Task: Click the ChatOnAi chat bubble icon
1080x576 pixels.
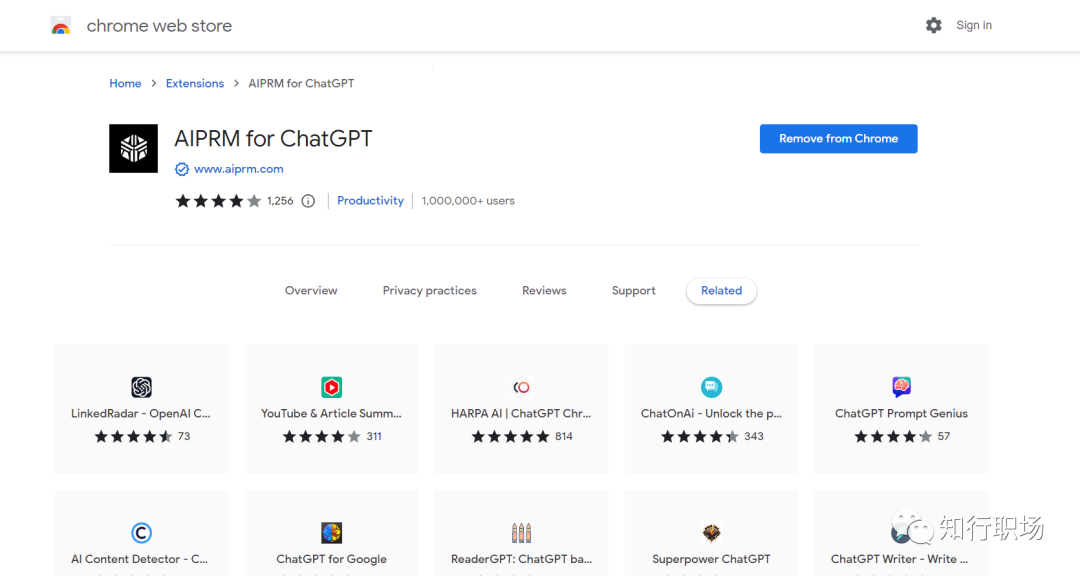Action: tap(712, 387)
